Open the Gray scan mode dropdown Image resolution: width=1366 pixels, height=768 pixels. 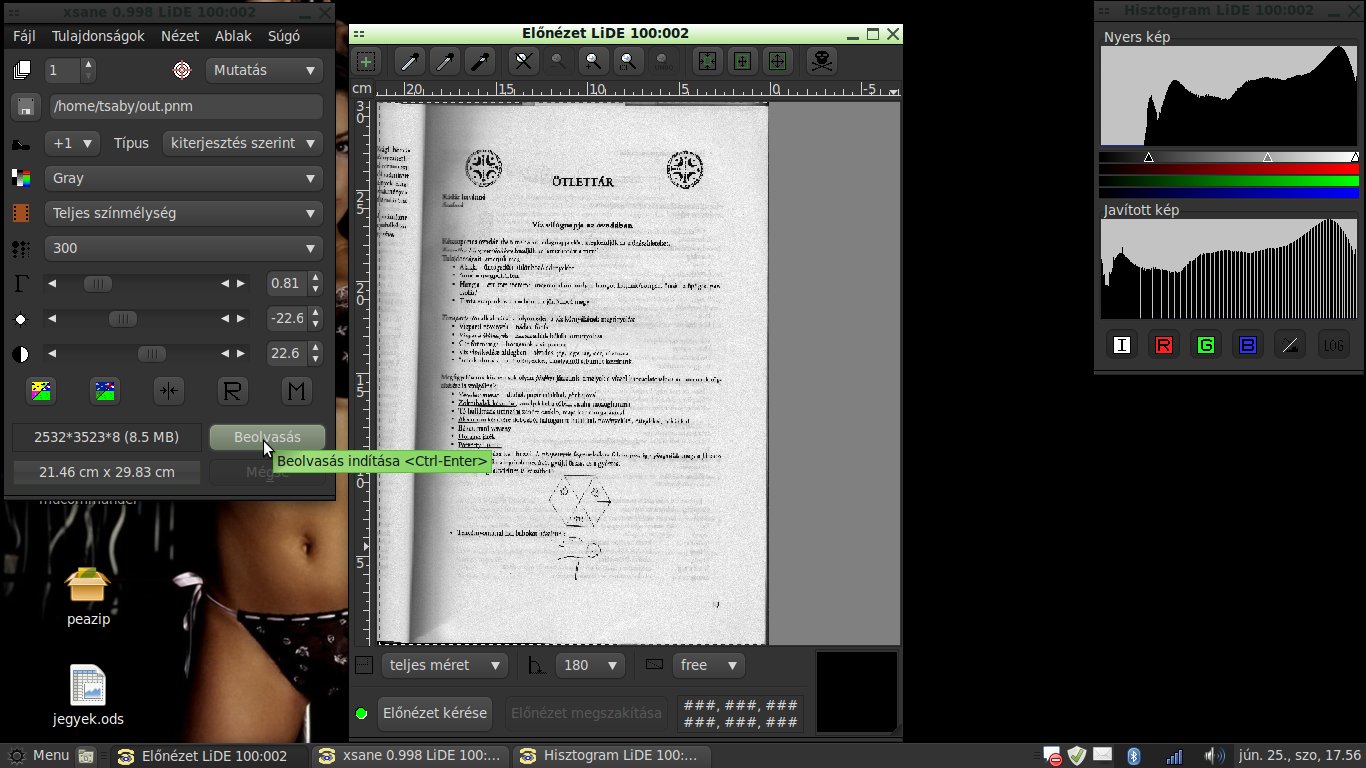[x=184, y=178]
